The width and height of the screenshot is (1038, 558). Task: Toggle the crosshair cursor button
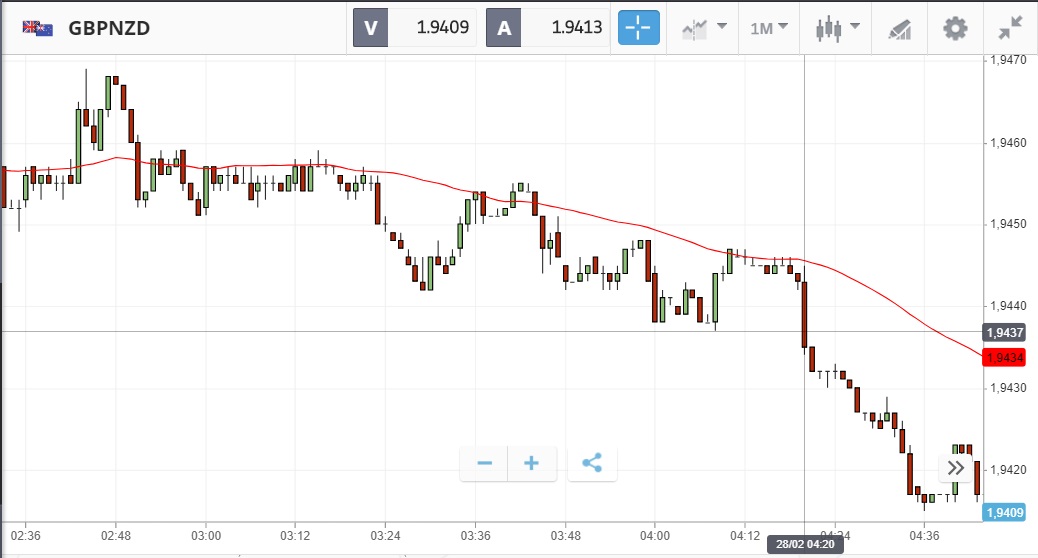[639, 28]
